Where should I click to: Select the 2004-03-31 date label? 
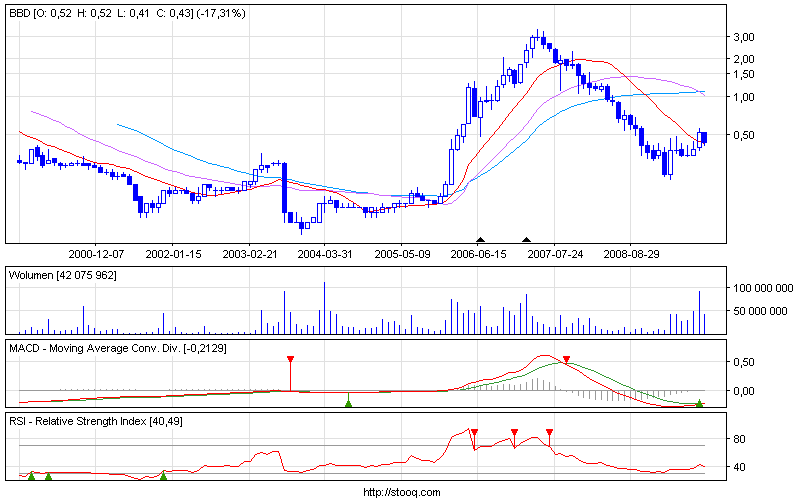tap(325, 254)
